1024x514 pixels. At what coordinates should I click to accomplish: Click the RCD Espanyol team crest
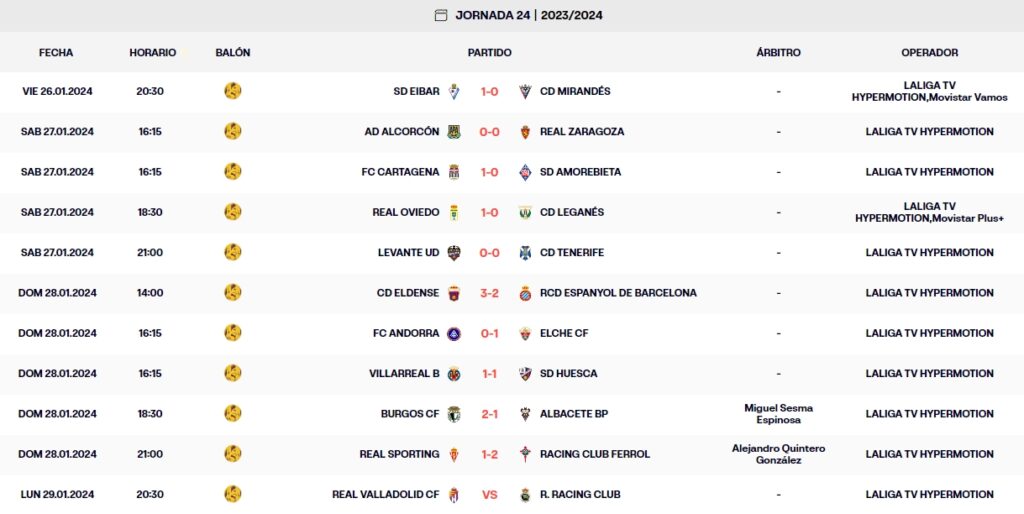click(525, 293)
